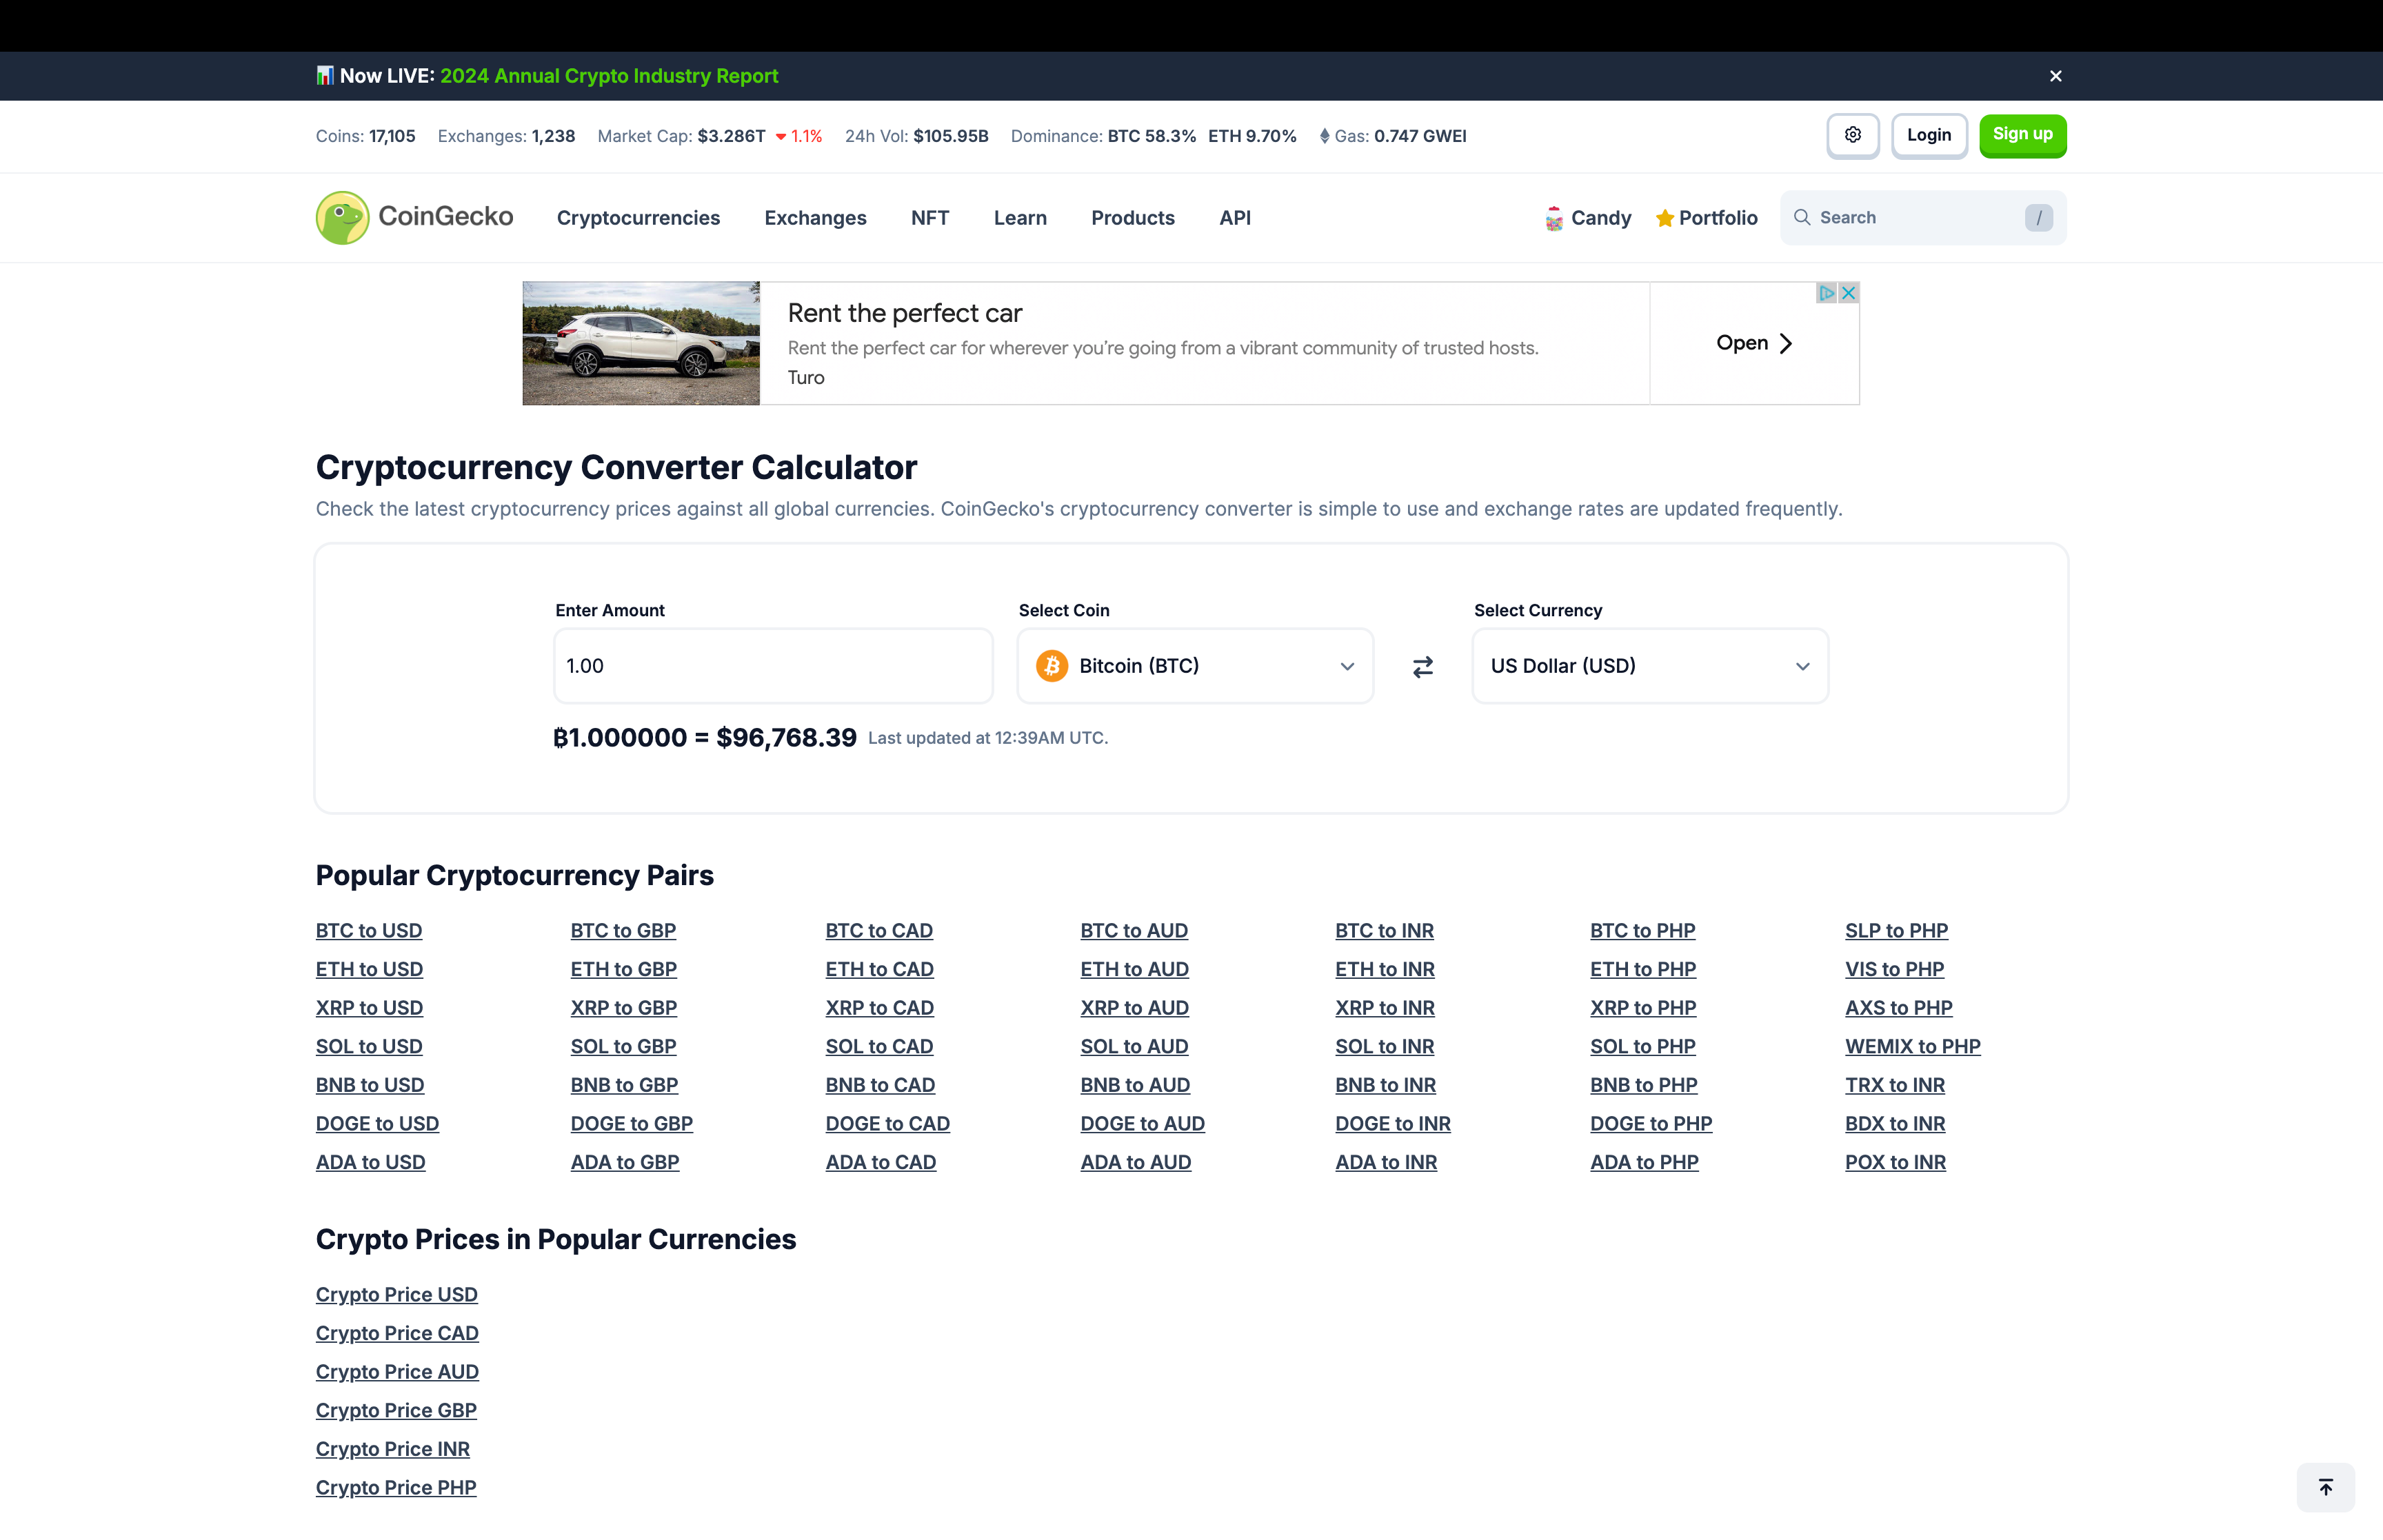Click the Turo car ad thumbnail
The height and width of the screenshot is (1540, 2383).
click(x=641, y=343)
